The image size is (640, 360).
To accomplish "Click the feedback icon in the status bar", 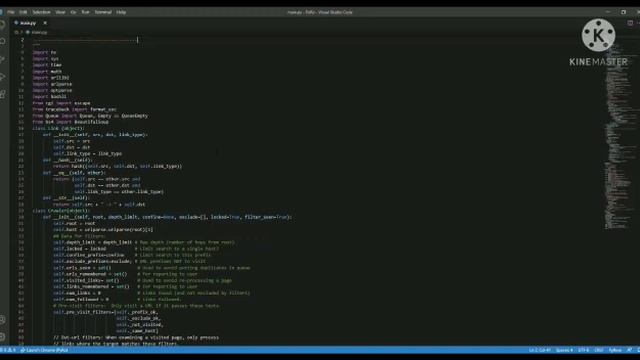I will pos(629,350).
